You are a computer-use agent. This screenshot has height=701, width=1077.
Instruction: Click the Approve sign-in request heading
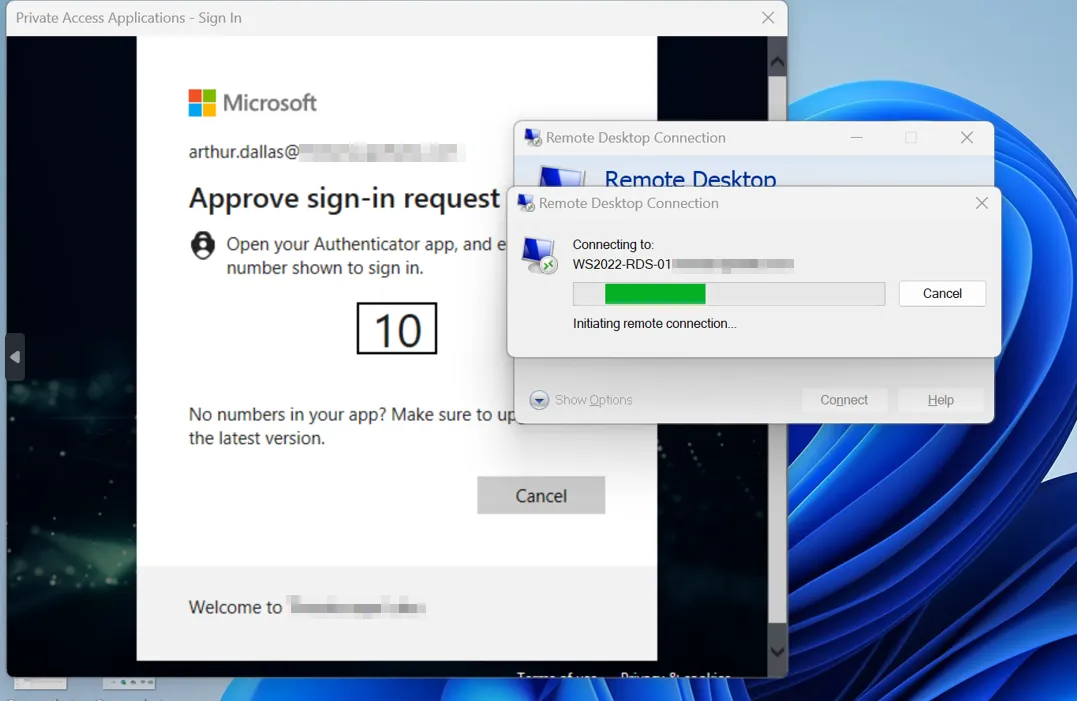point(344,198)
